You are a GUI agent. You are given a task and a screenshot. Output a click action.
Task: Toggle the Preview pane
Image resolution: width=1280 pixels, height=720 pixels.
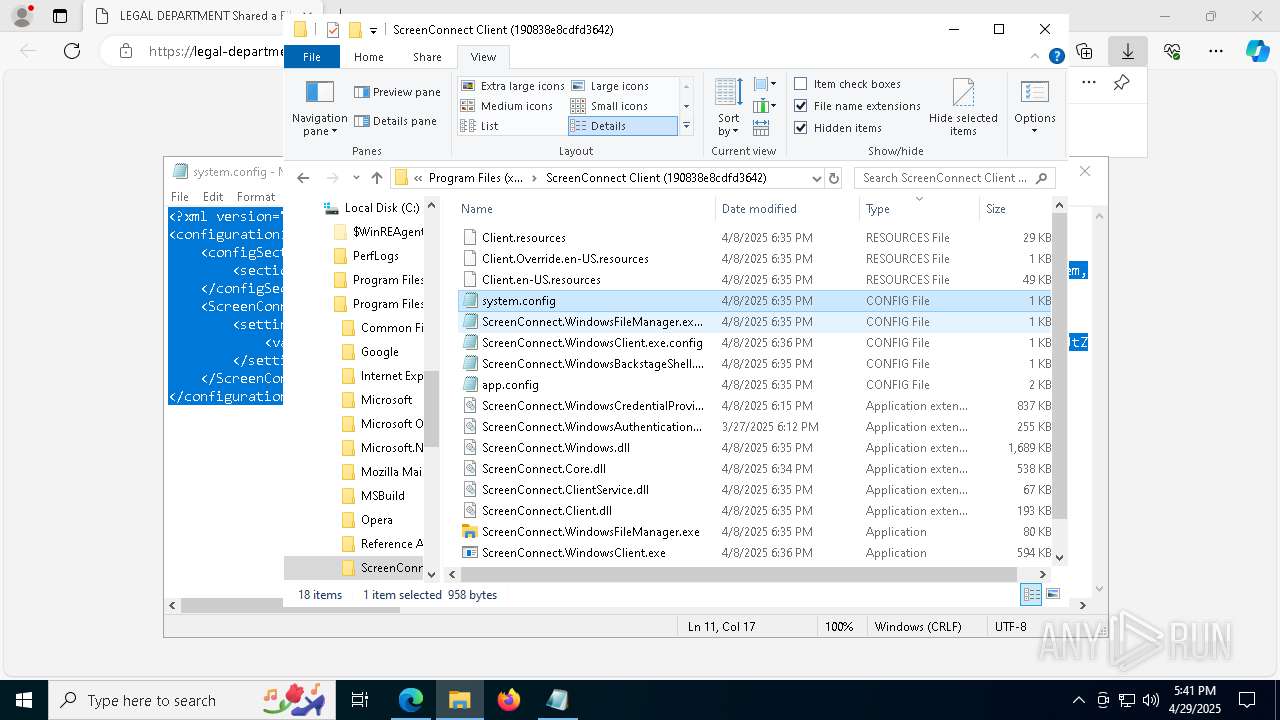coord(397,92)
